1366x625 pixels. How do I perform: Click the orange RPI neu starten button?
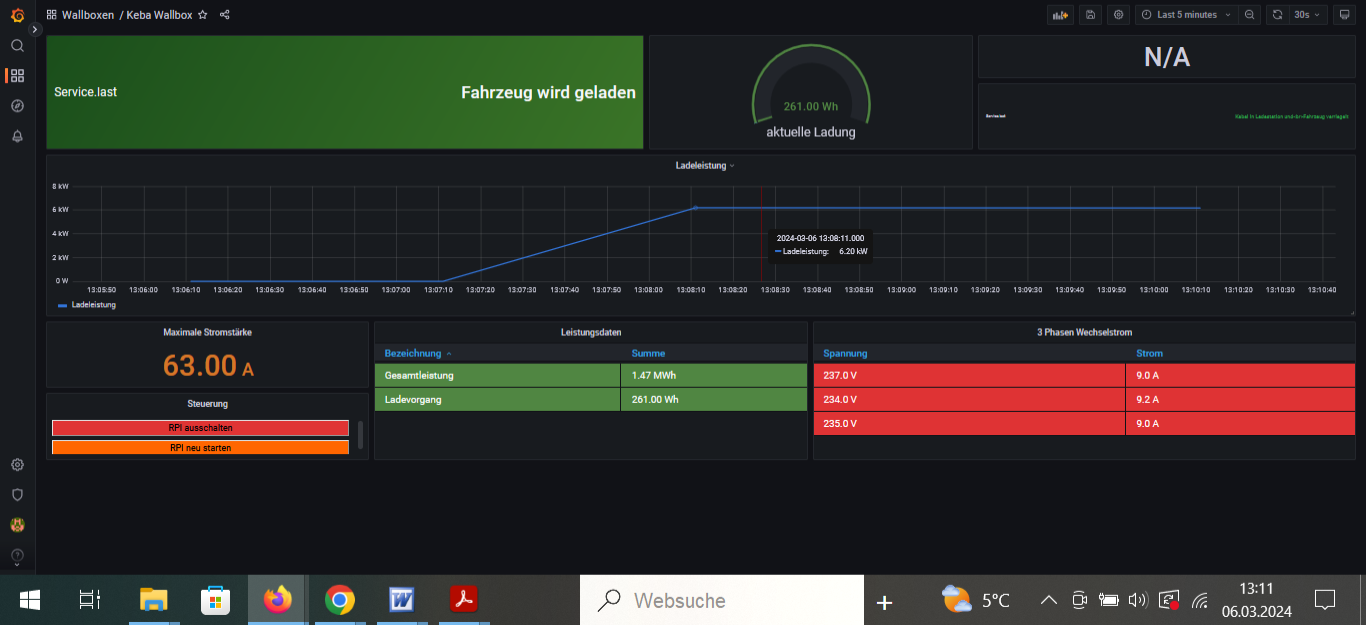point(200,448)
